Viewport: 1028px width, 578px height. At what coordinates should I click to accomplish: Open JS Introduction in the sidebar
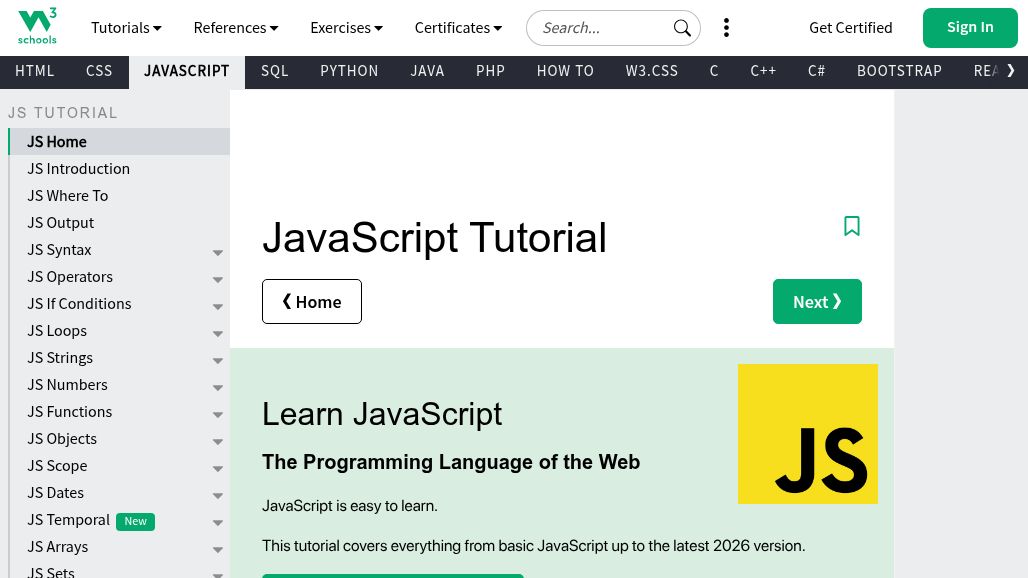click(119, 168)
